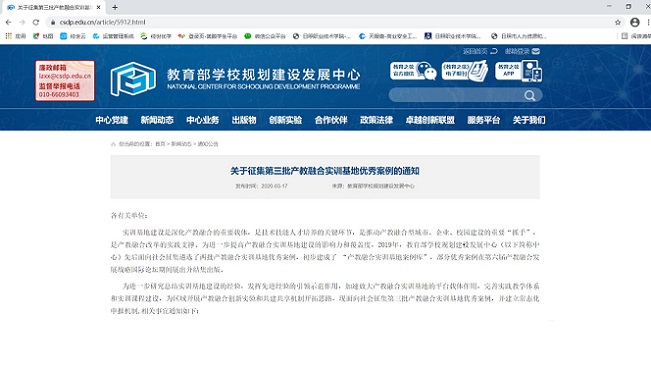Click the site search input field
Image resolution: width=651 pixels, height=369 pixels.
coord(457,95)
